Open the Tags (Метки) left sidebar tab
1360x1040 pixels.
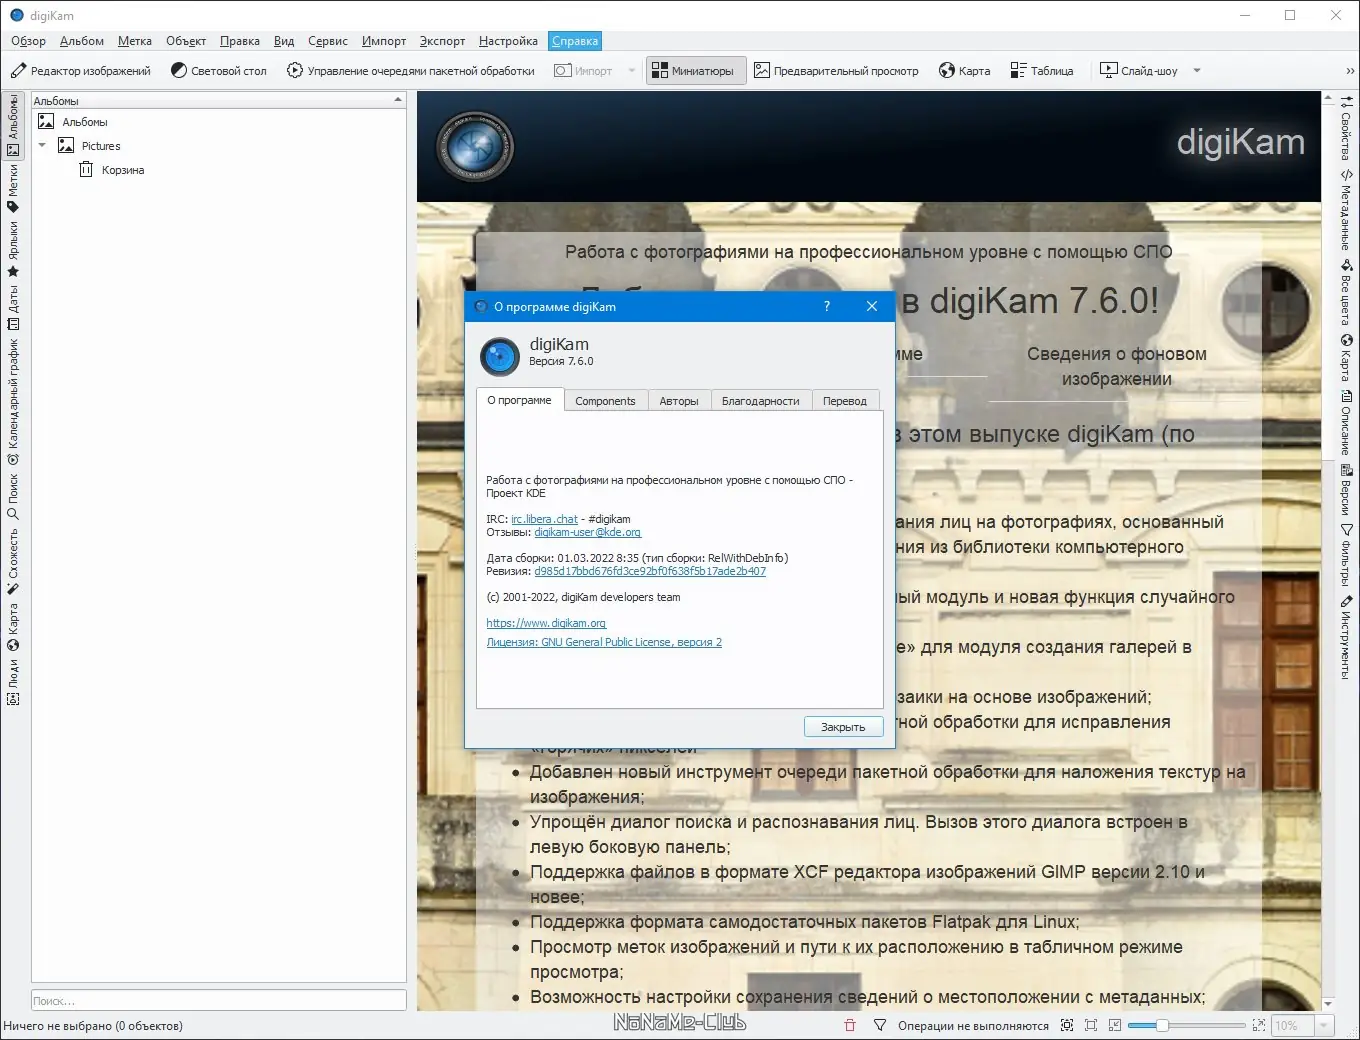click(13, 188)
